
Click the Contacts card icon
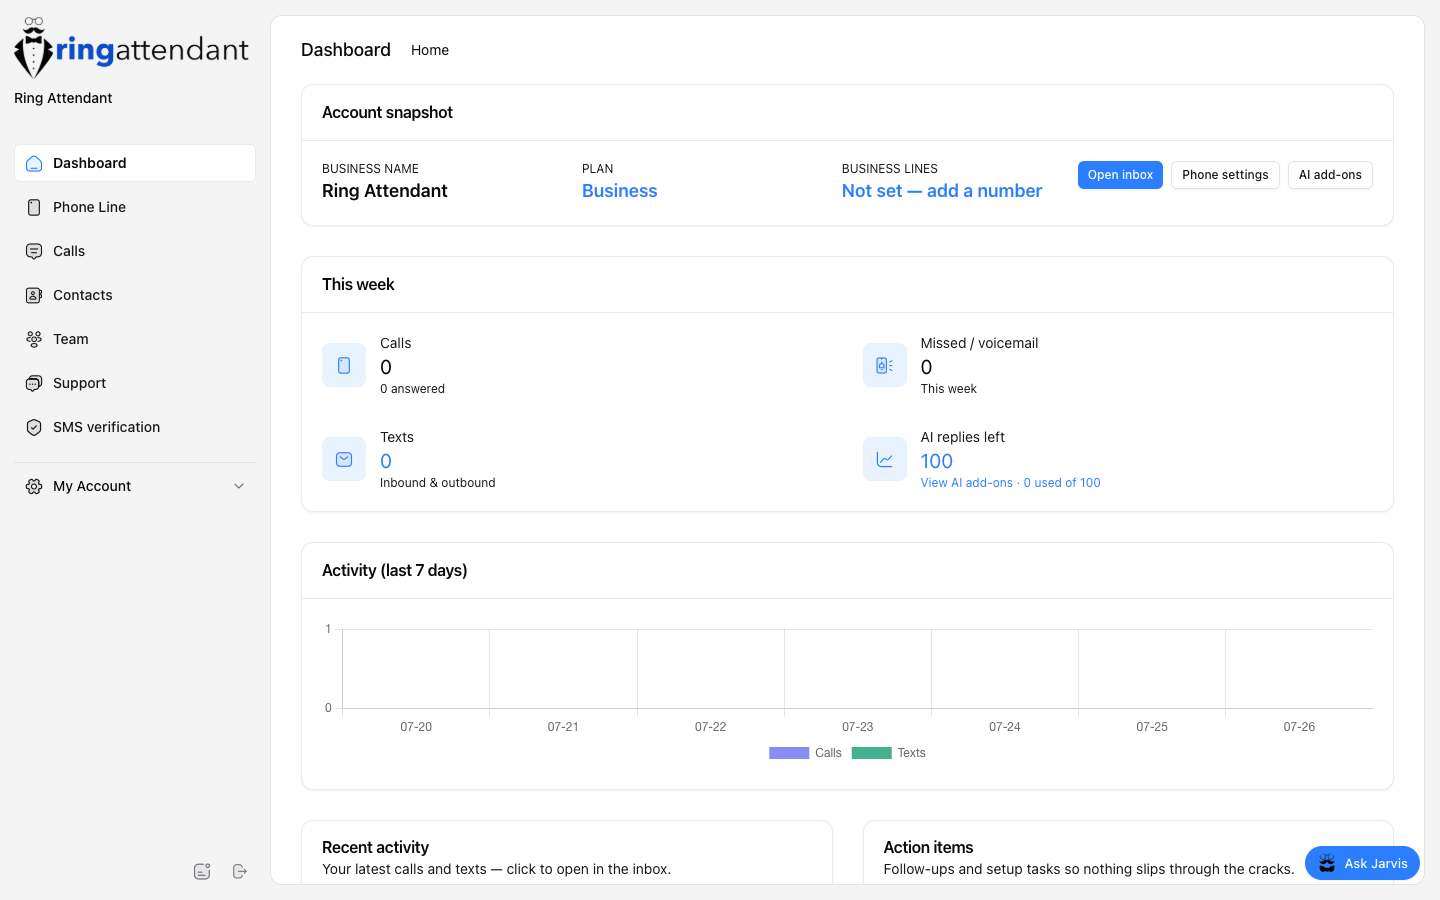click(34, 295)
